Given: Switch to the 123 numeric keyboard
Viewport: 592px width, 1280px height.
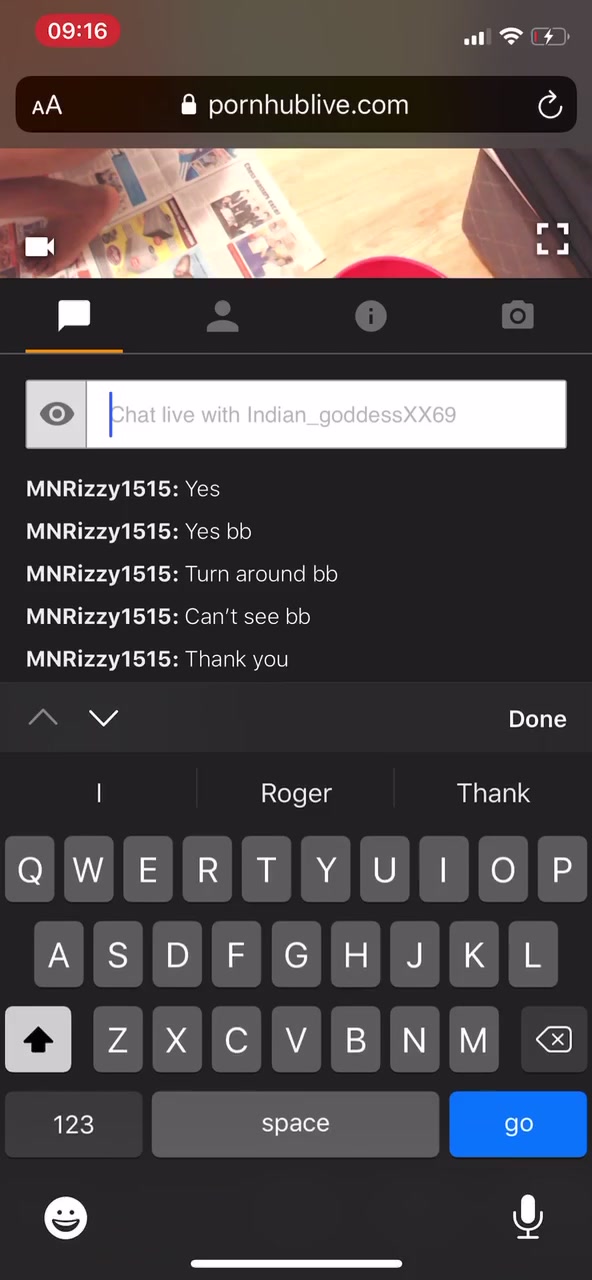Looking at the screenshot, I should (73, 1124).
